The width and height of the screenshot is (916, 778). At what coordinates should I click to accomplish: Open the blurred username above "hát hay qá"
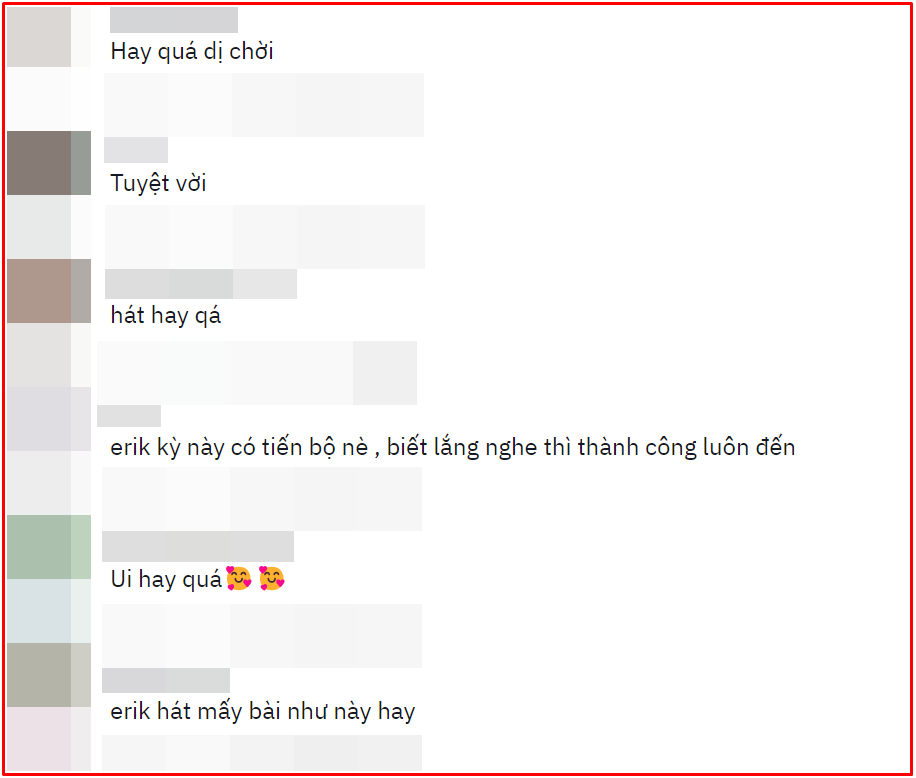click(x=201, y=284)
